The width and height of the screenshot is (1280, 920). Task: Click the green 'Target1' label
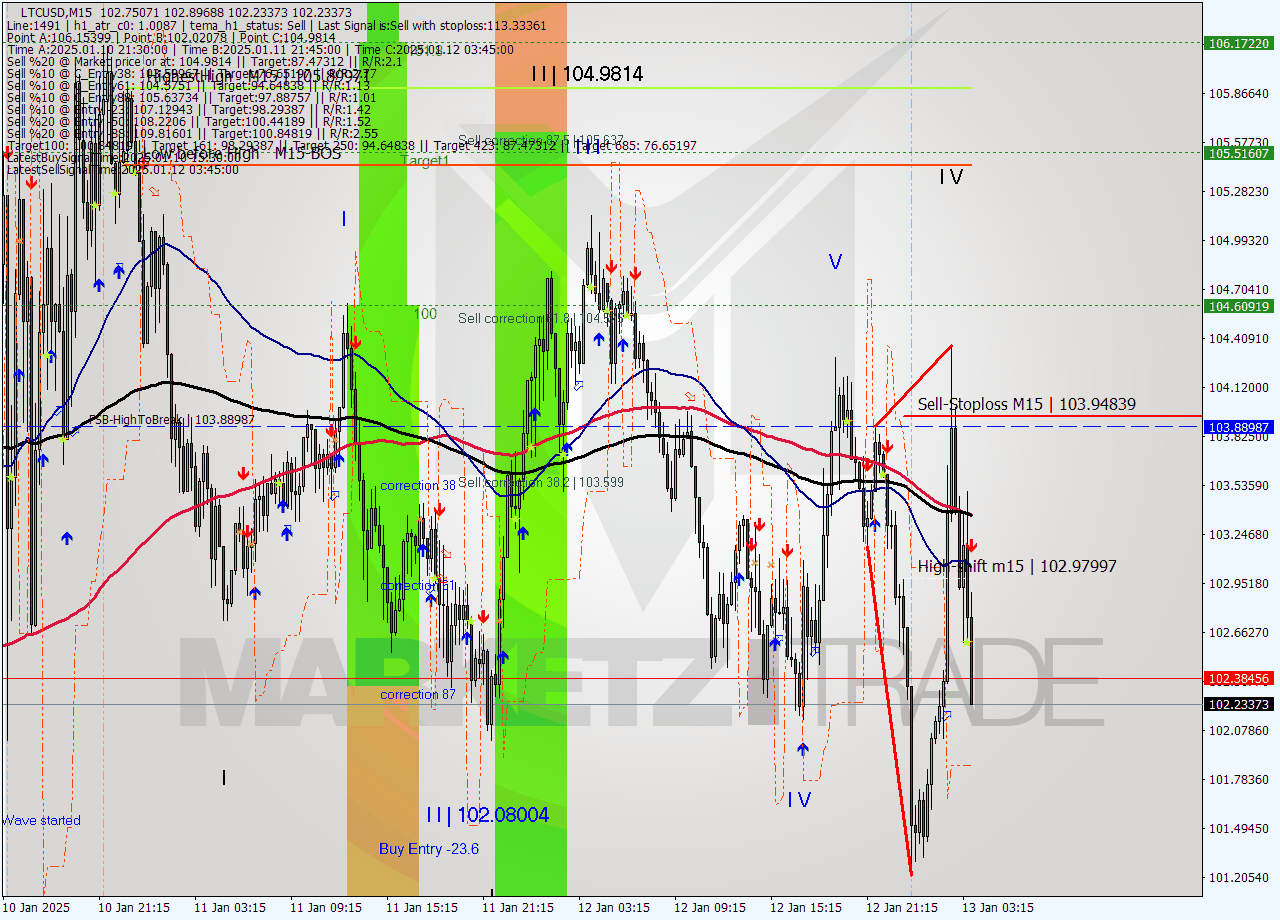pyautogui.click(x=425, y=161)
